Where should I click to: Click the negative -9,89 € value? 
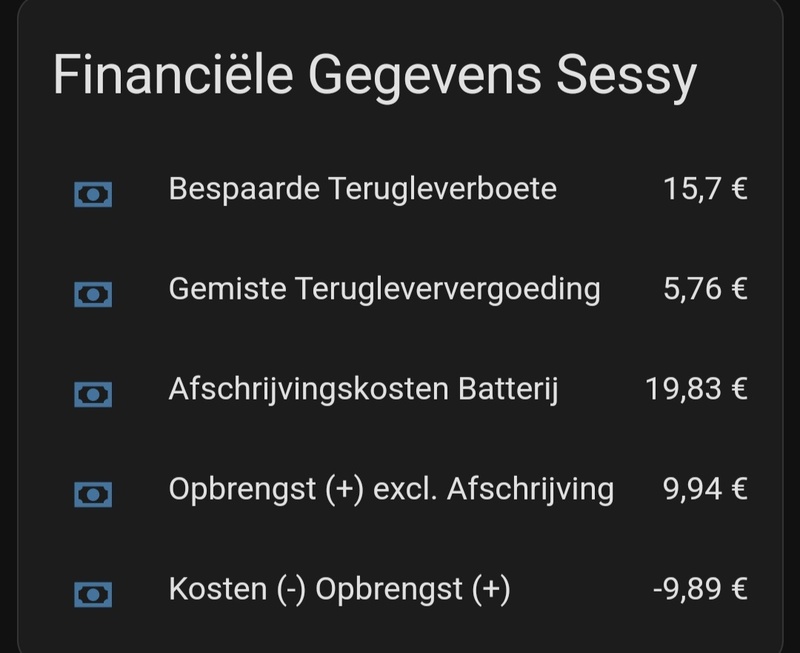pos(699,590)
